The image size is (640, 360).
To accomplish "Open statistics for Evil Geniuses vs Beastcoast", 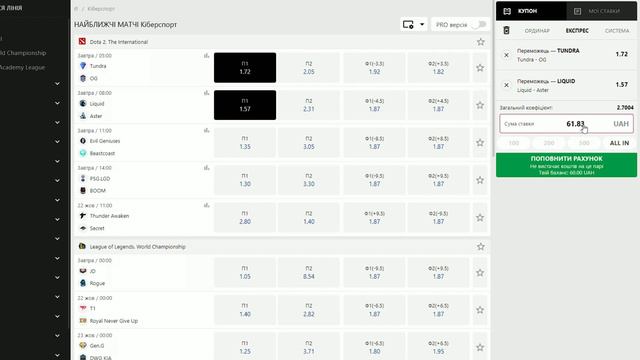I will (207, 131).
